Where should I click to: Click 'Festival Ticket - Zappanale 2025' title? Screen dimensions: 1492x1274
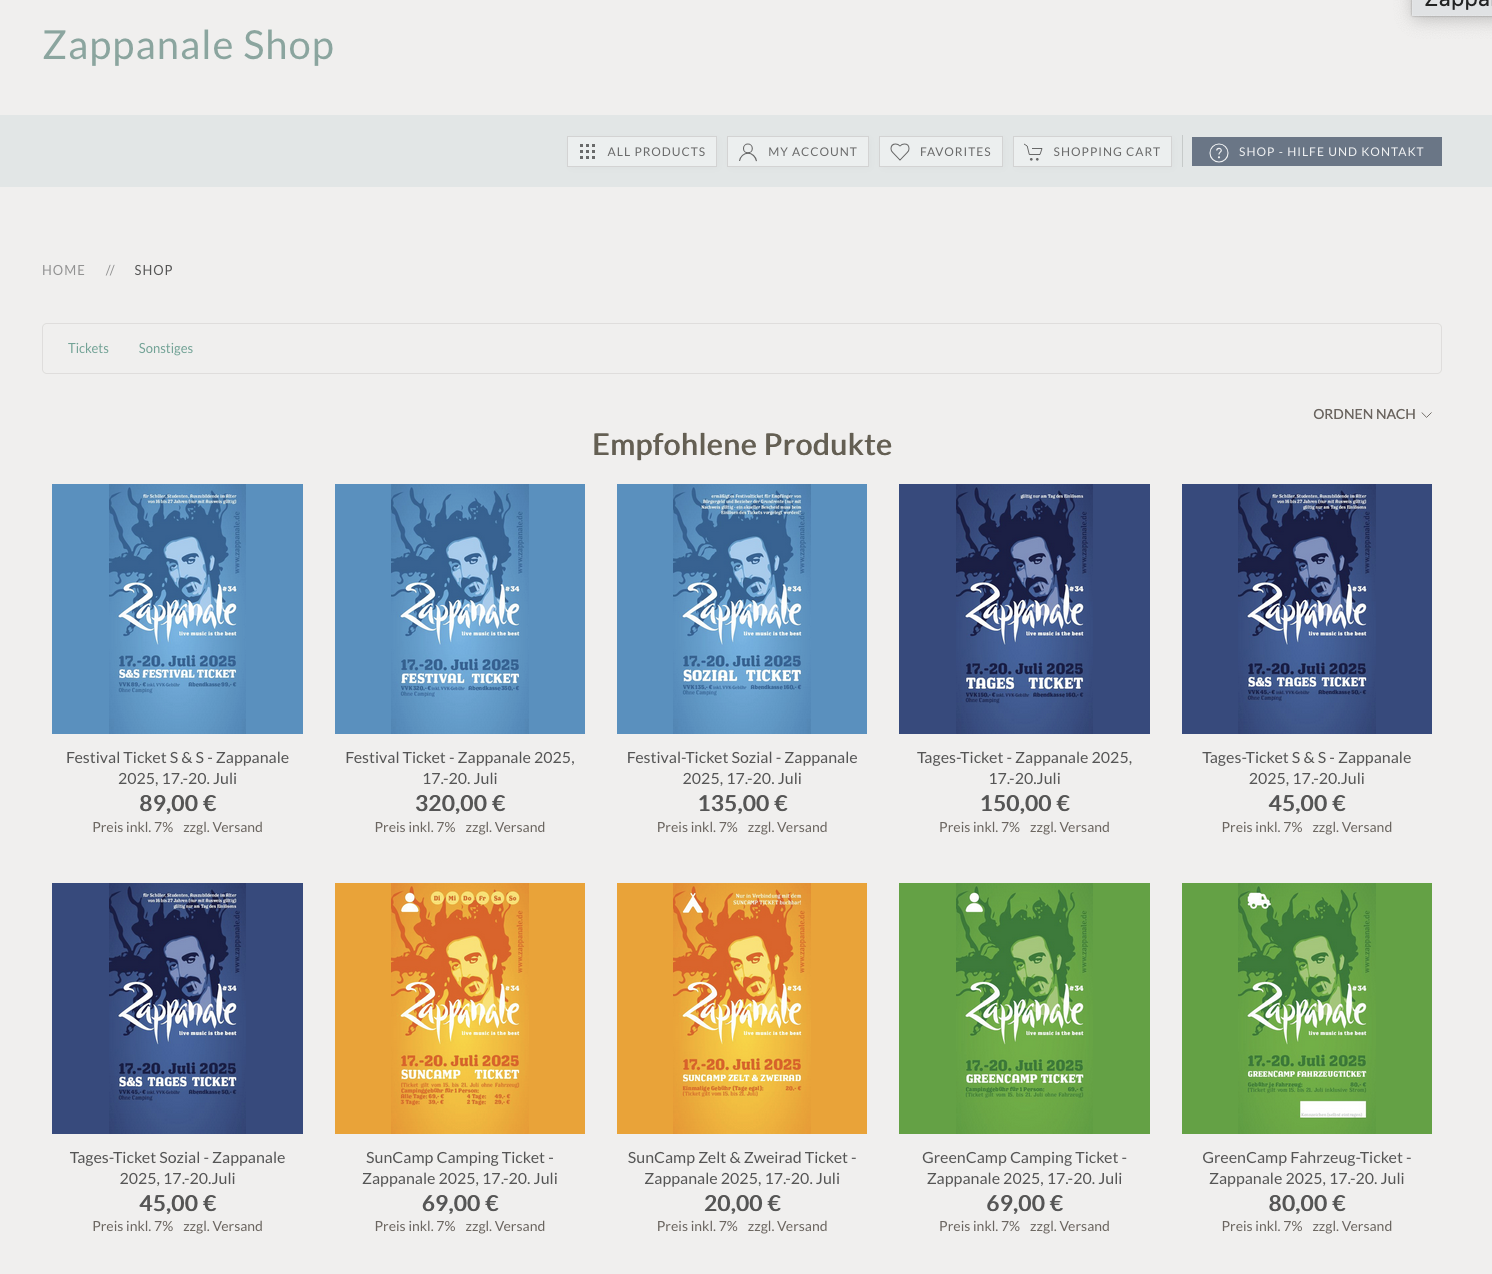460,768
